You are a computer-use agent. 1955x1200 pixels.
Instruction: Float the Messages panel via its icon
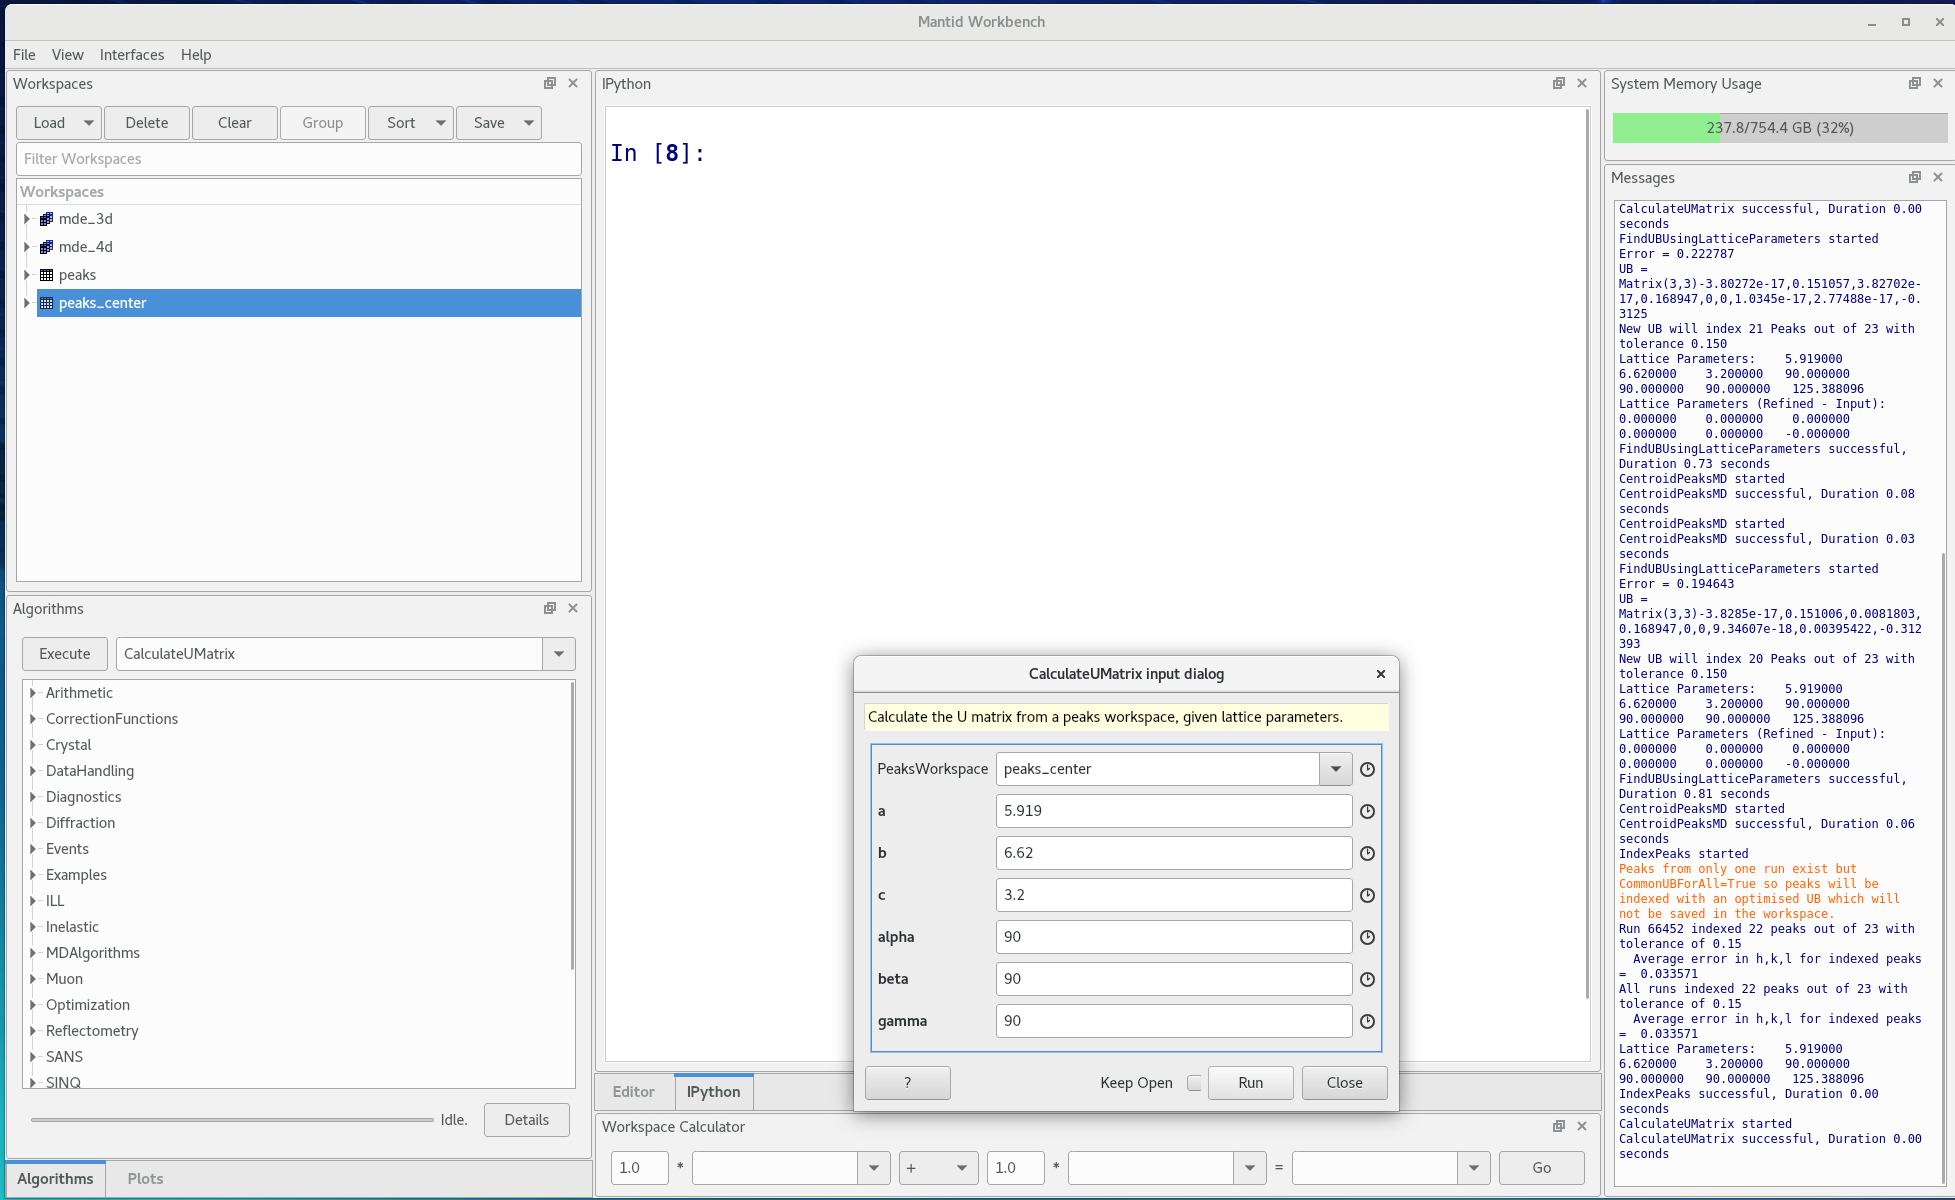[x=1914, y=177]
